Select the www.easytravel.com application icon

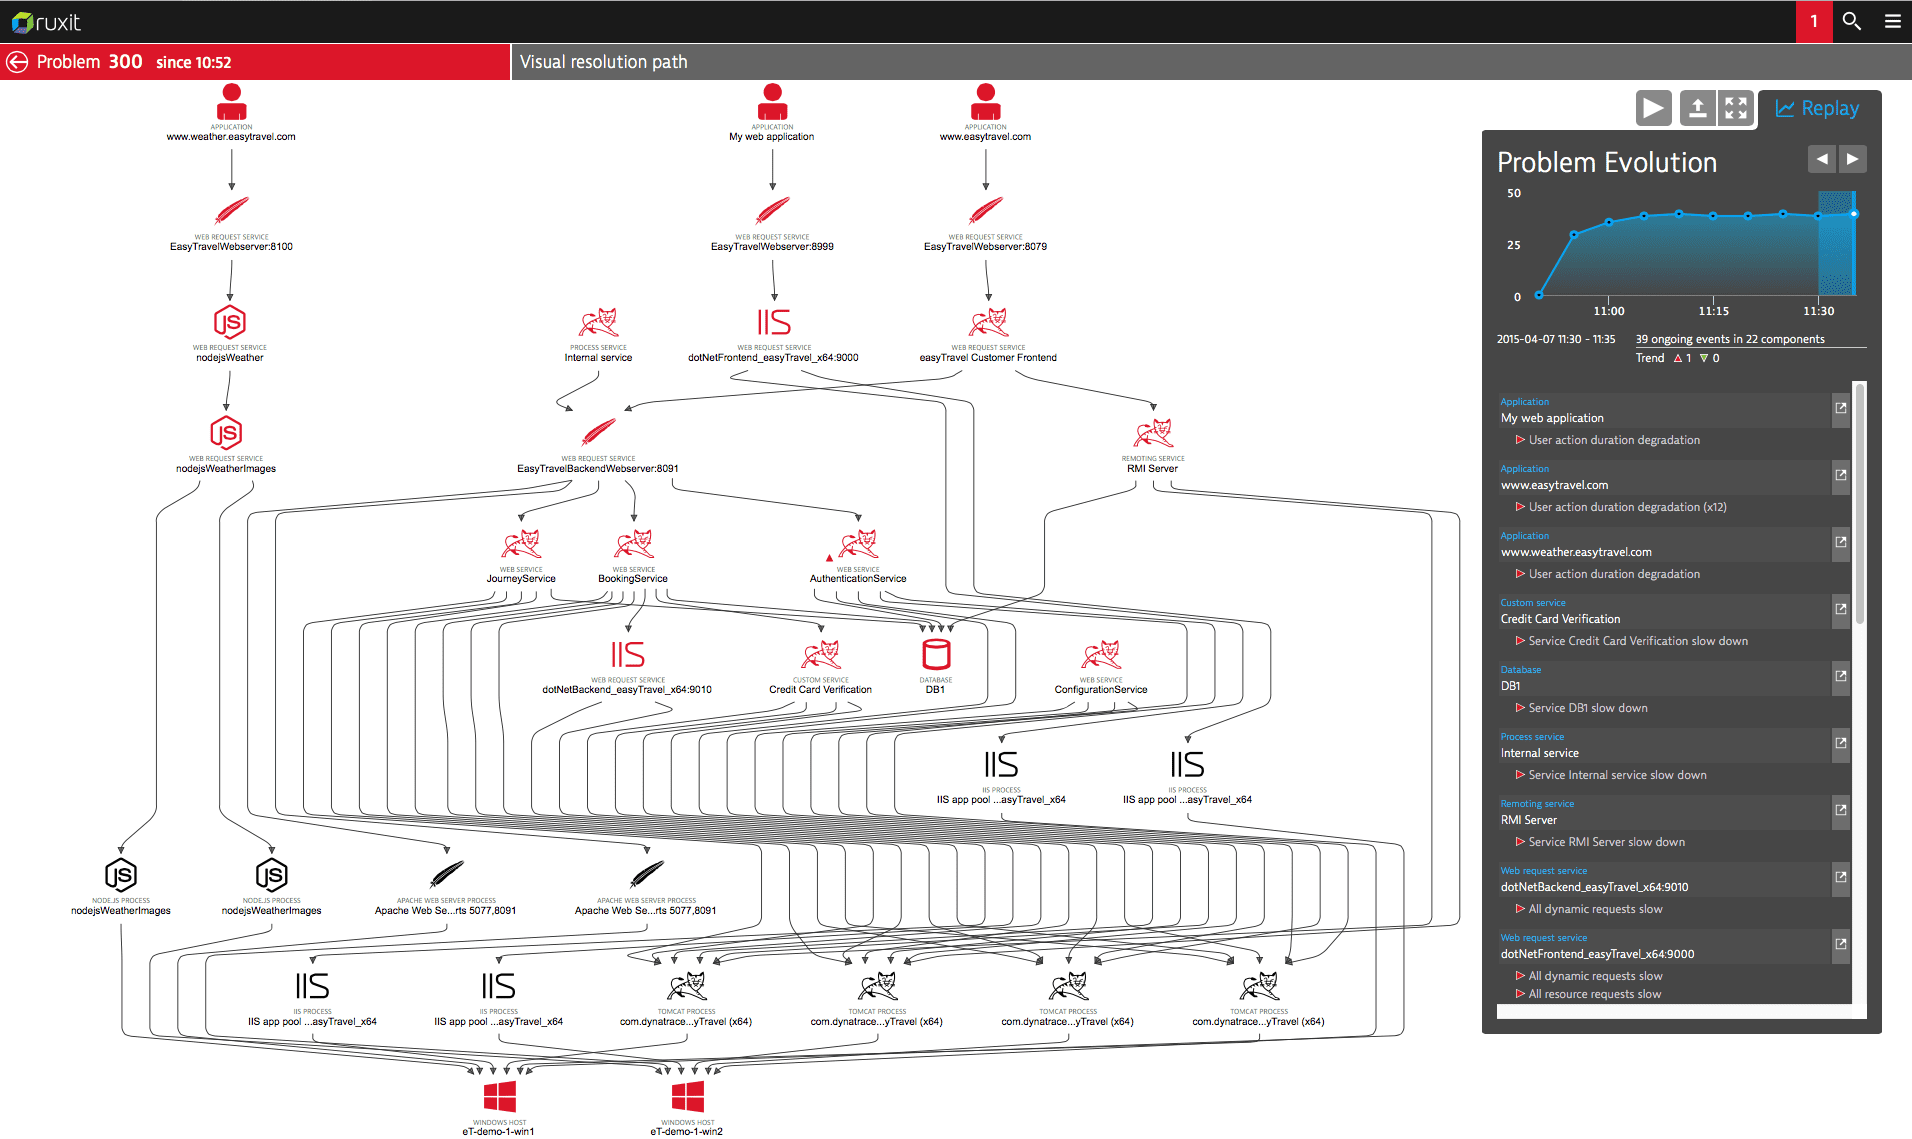click(986, 103)
